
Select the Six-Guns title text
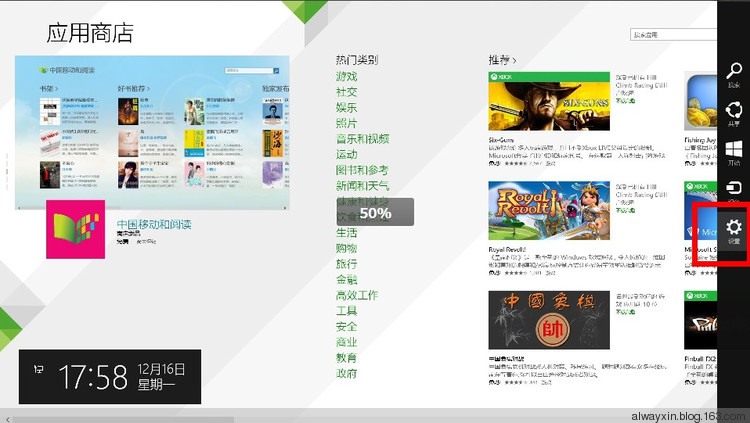point(501,140)
